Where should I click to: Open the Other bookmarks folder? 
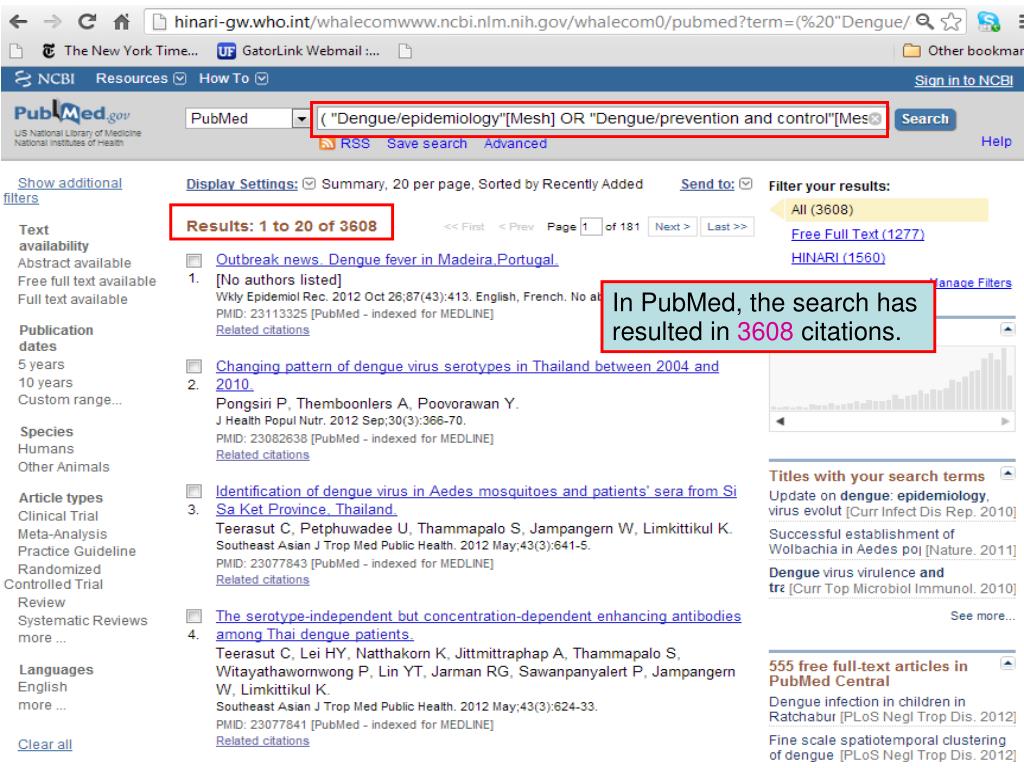pyautogui.click(x=963, y=50)
